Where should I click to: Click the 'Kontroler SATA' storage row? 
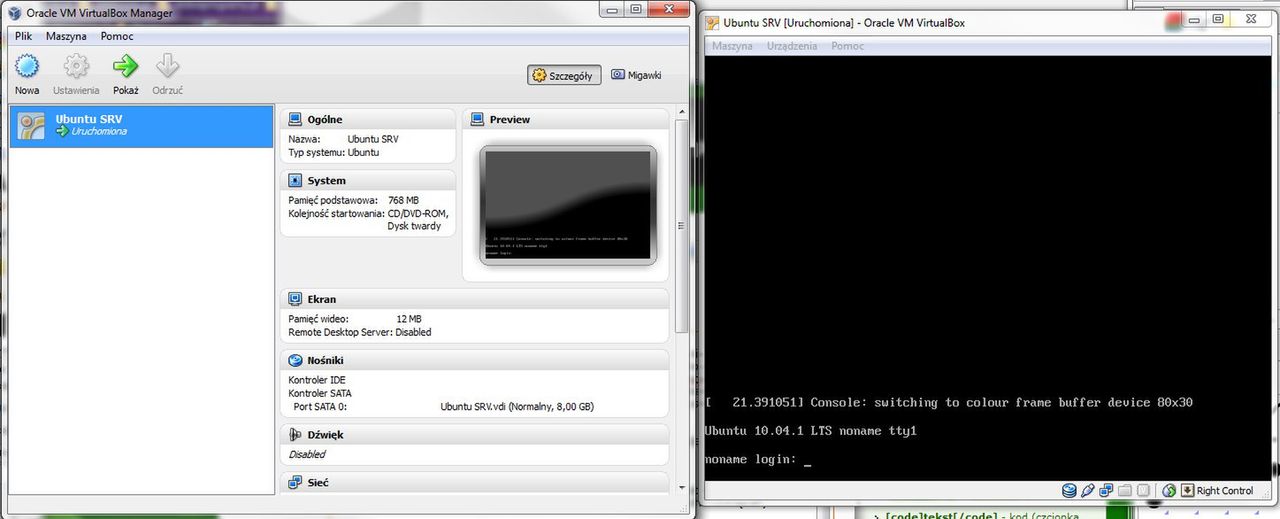coord(320,393)
